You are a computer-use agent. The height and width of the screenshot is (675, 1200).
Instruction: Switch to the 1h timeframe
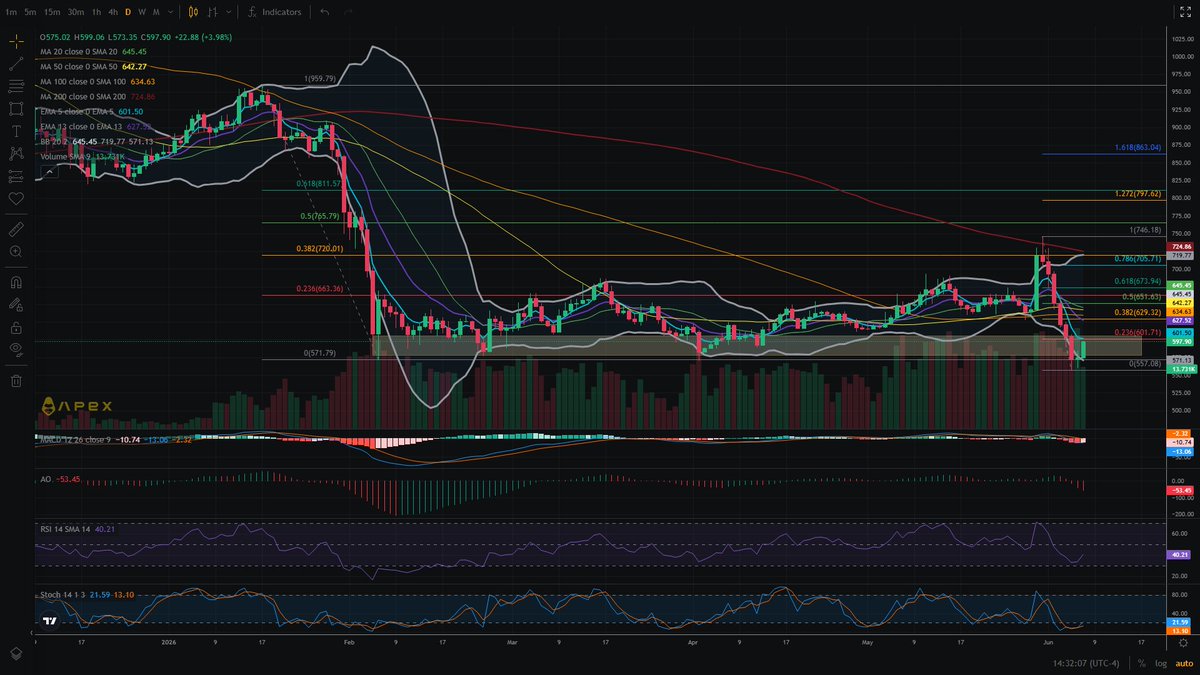[x=96, y=12]
